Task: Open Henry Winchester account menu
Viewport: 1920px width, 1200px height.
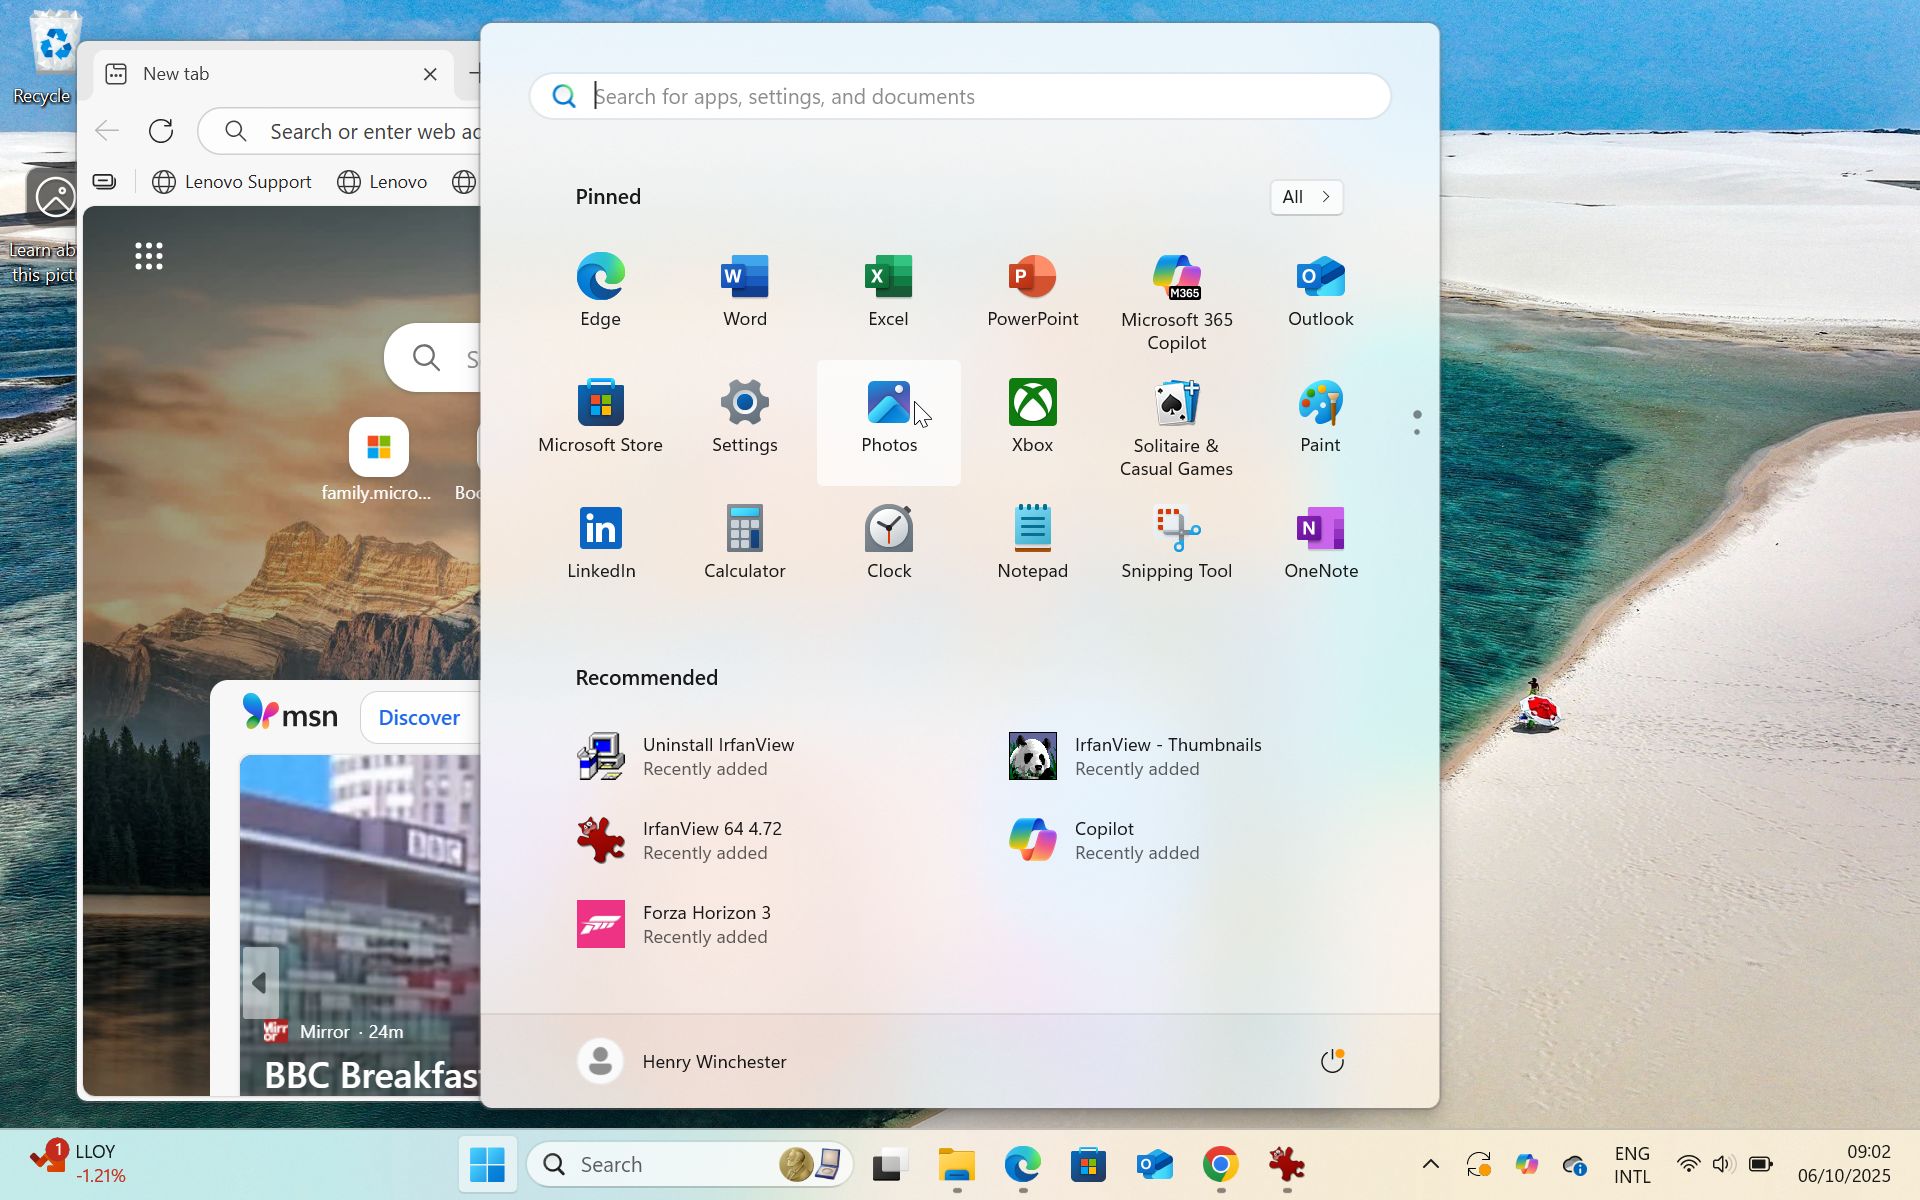Action: coord(682,1061)
